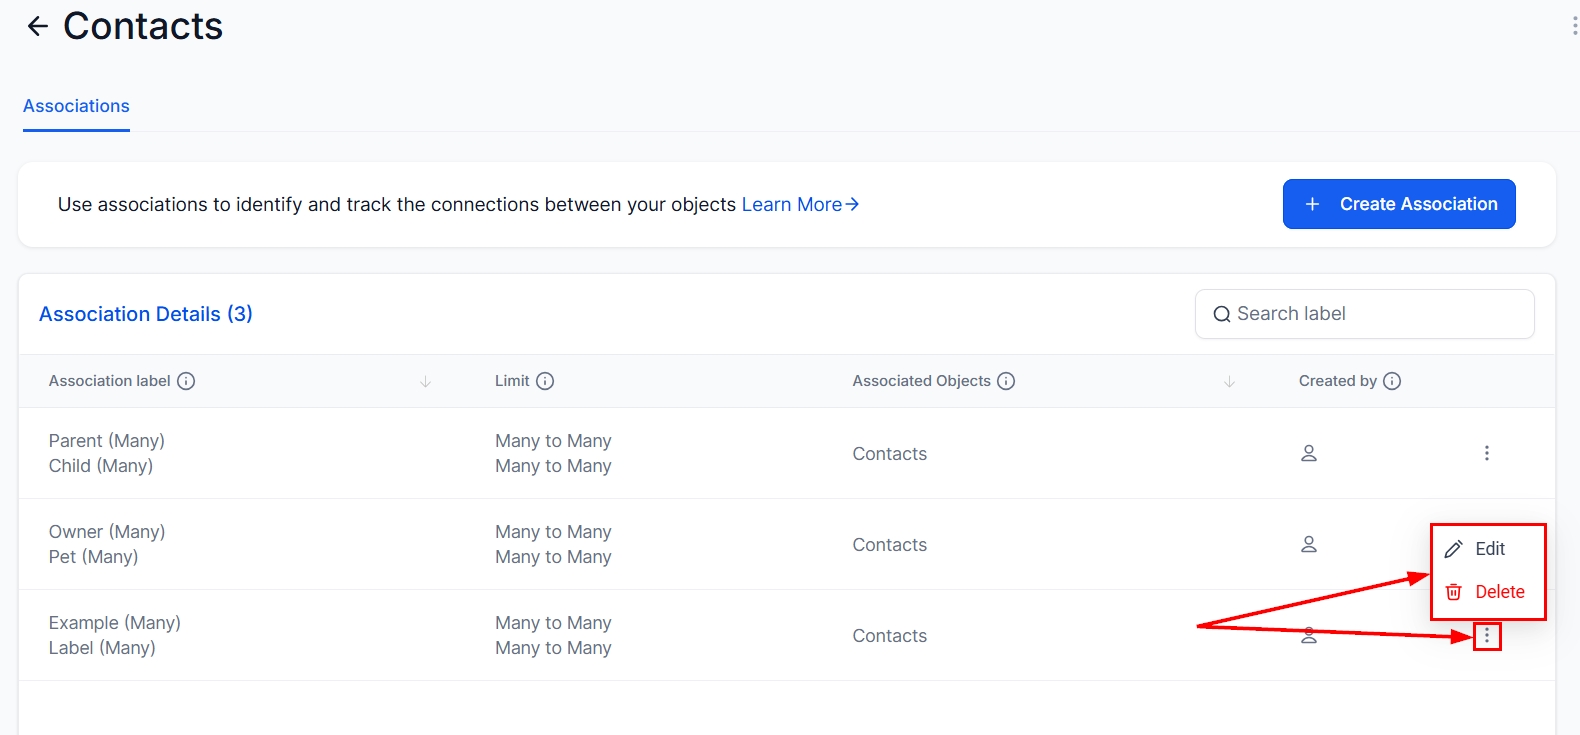Open the three-dot menu for Parent/Child row
This screenshot has height=735, width=1580.
click(x=1487, y=453)
